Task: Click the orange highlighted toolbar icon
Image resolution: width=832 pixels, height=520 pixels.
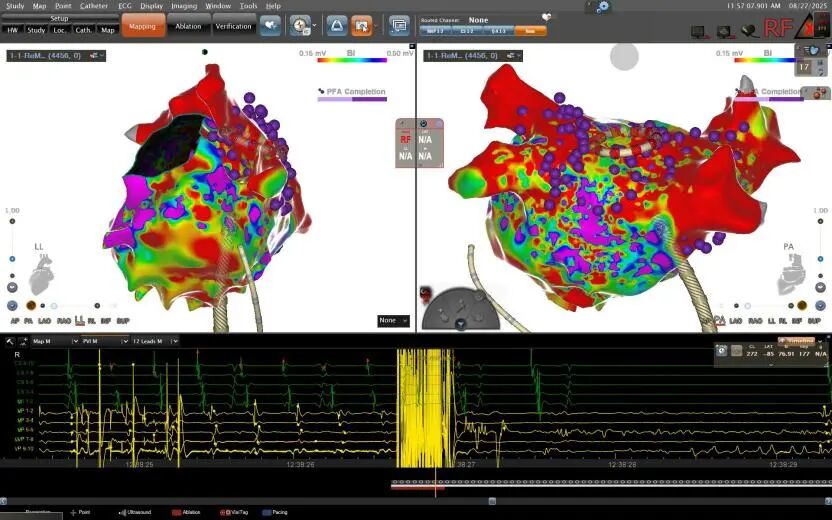Action: [x=362, y=25]
